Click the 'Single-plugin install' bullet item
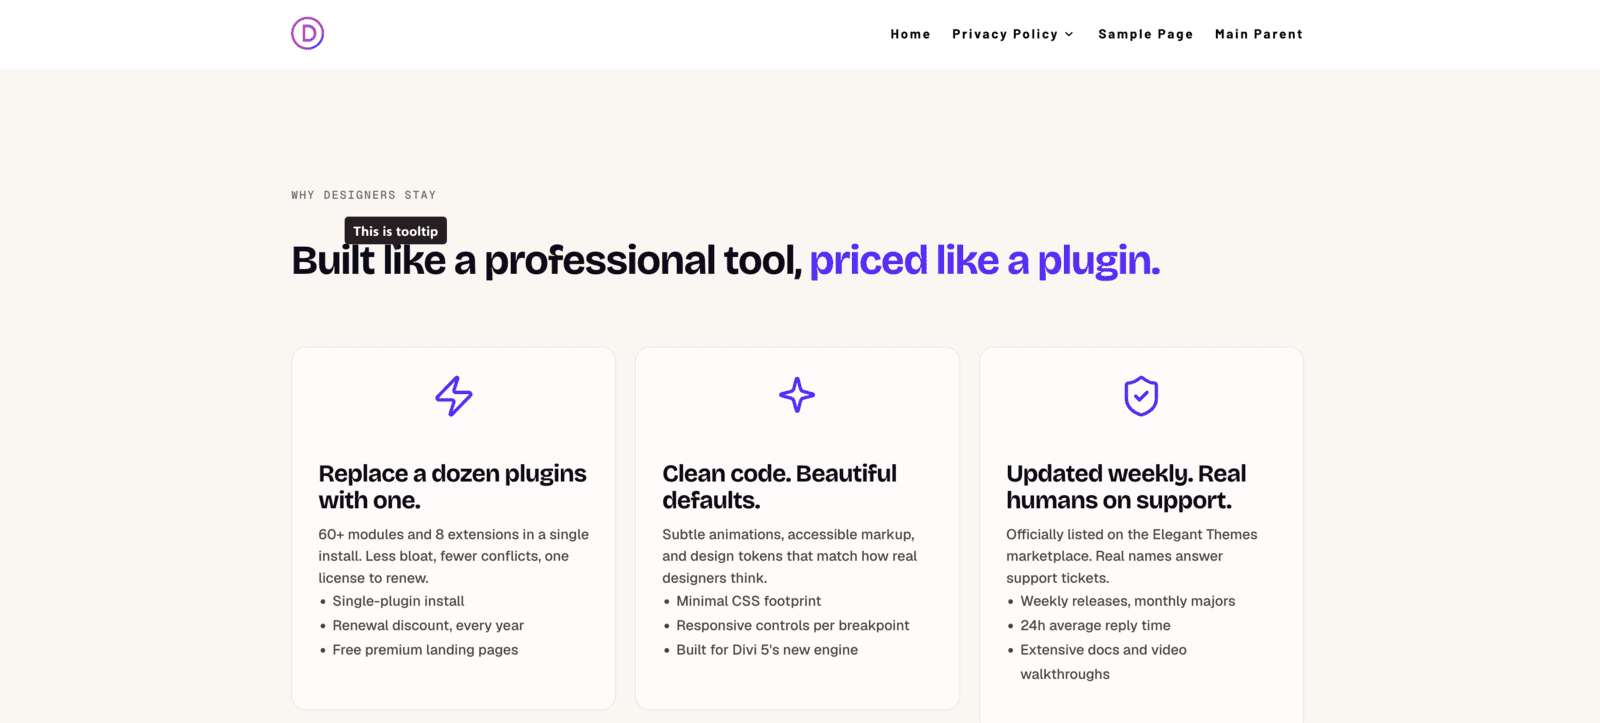The height and width of the screenshot is (723, 1600). tap(398, 601)
